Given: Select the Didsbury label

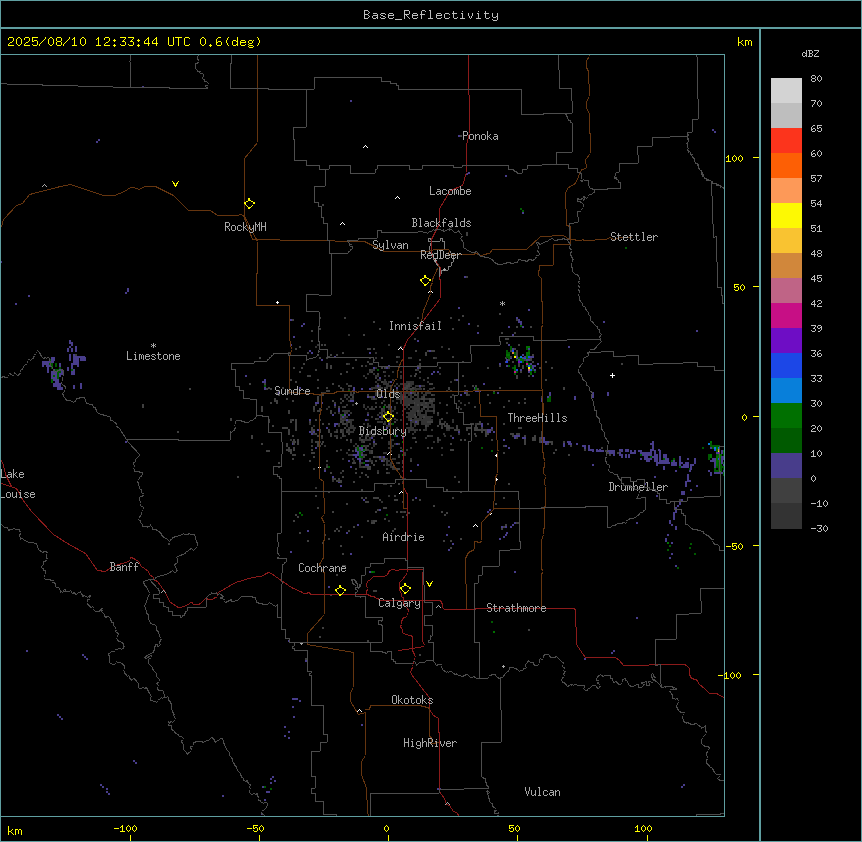Looking at the screenshot, I should tap(383, 431).
